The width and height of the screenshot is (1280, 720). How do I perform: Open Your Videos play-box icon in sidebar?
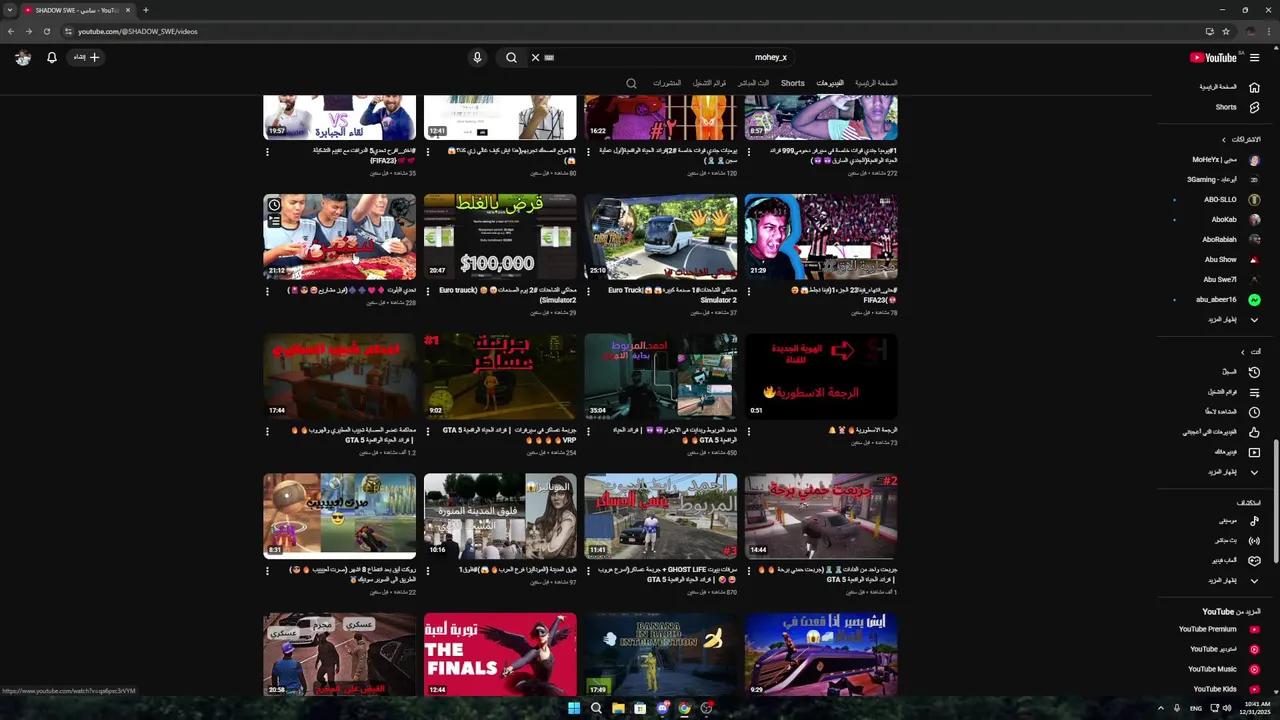pyautogui.click(x=1254, y=452)
